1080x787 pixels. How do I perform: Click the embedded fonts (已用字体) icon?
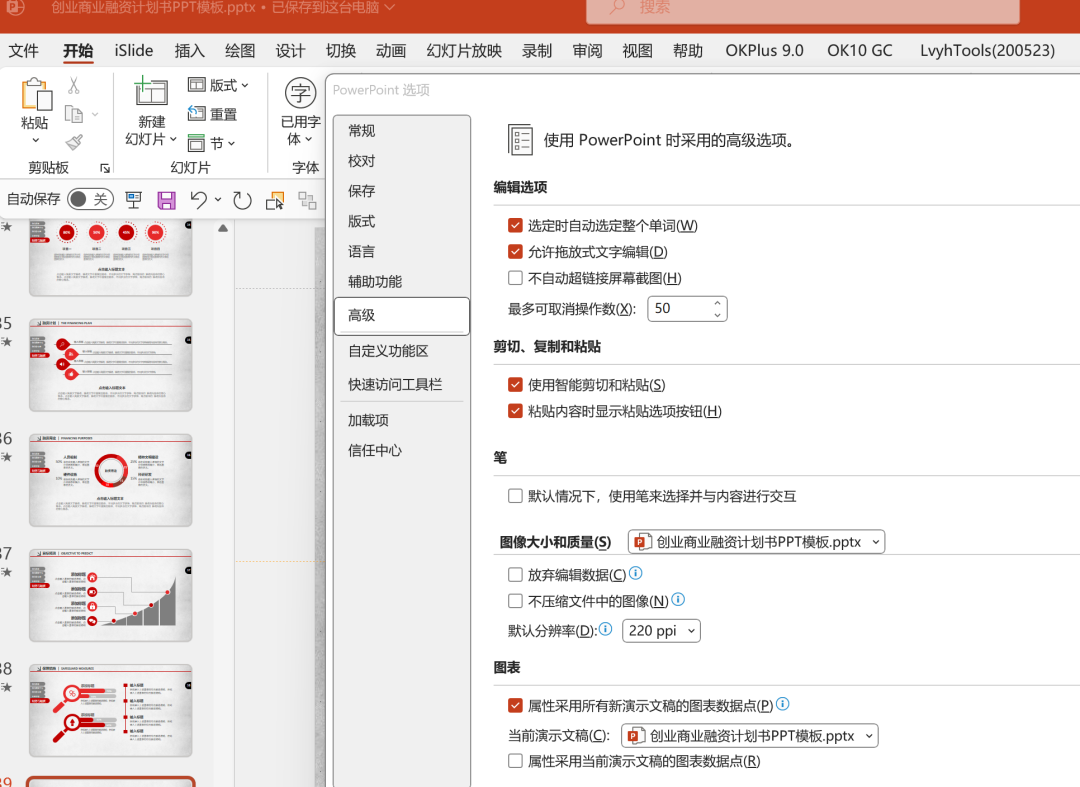300,93
